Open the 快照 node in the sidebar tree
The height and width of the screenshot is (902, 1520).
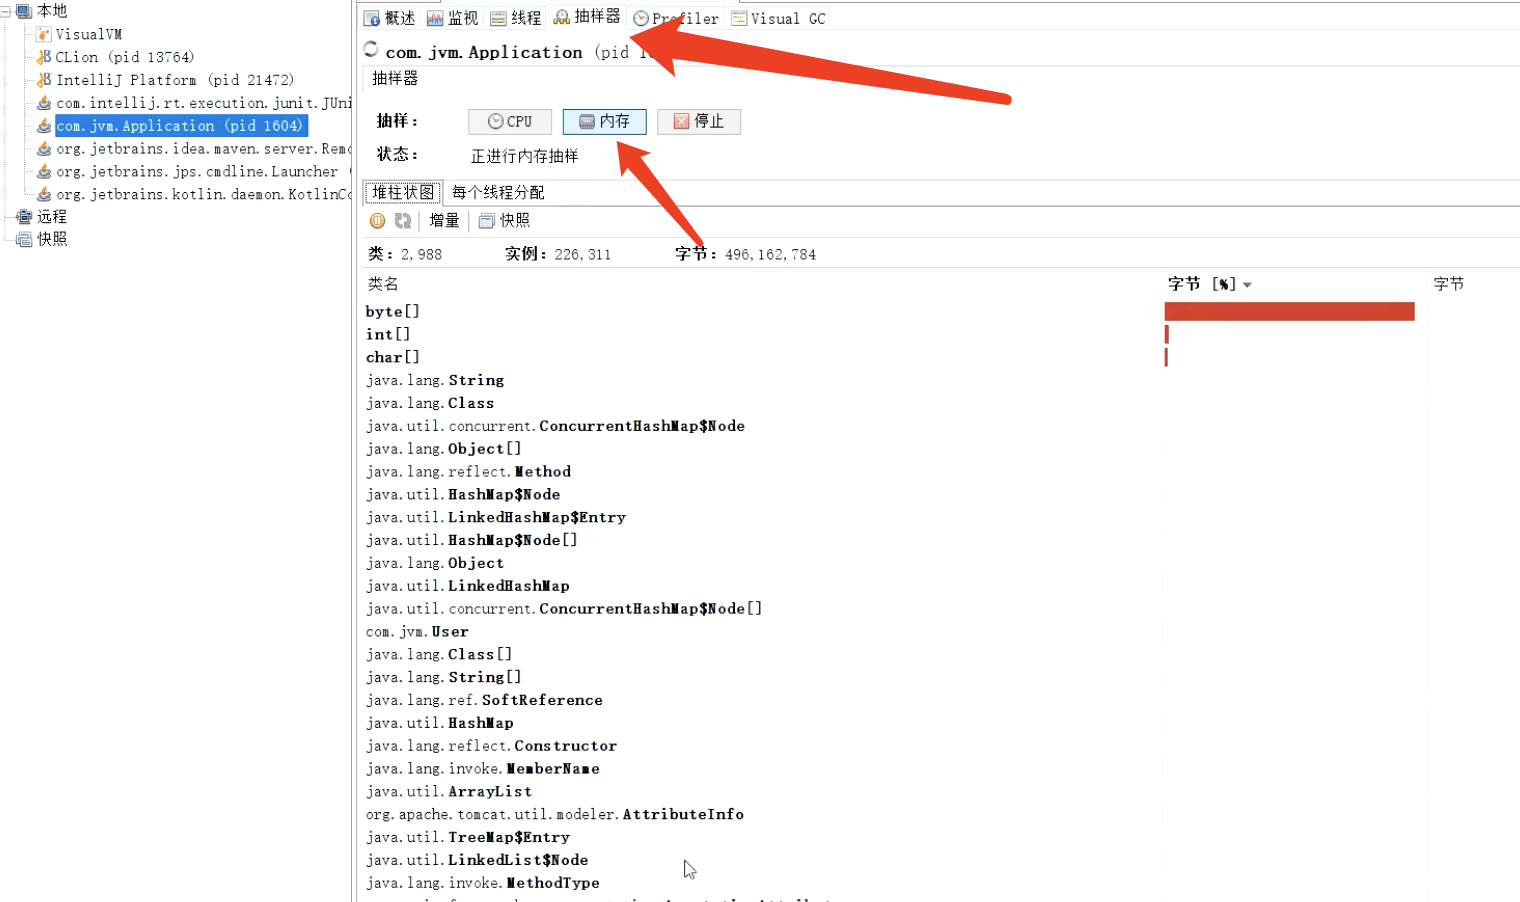tap(51, 240)
